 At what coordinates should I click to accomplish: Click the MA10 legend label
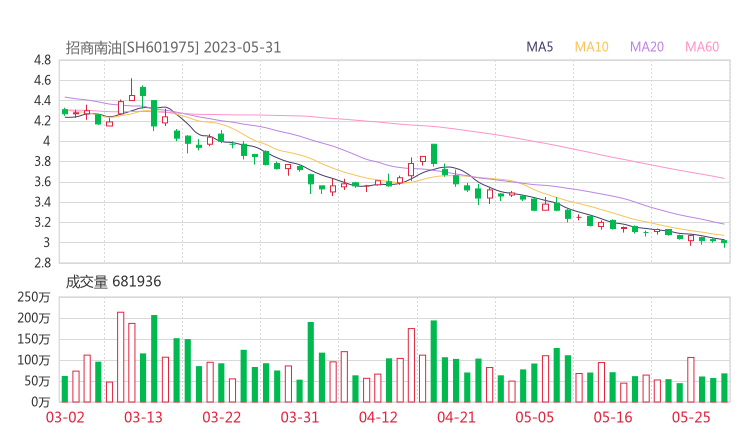point(591,47)
